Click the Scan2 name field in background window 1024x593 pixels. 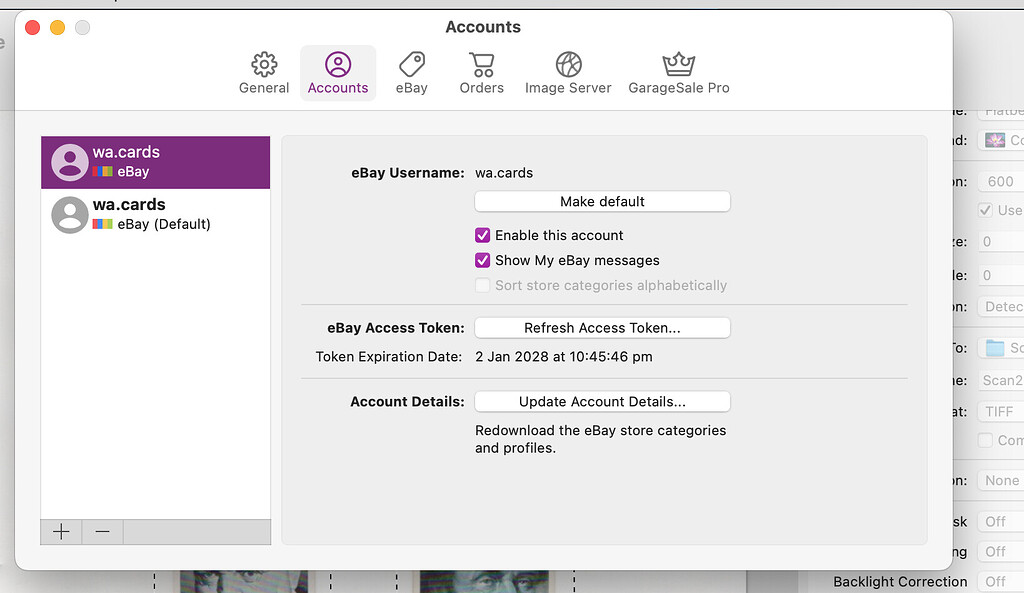(1000, 380)
